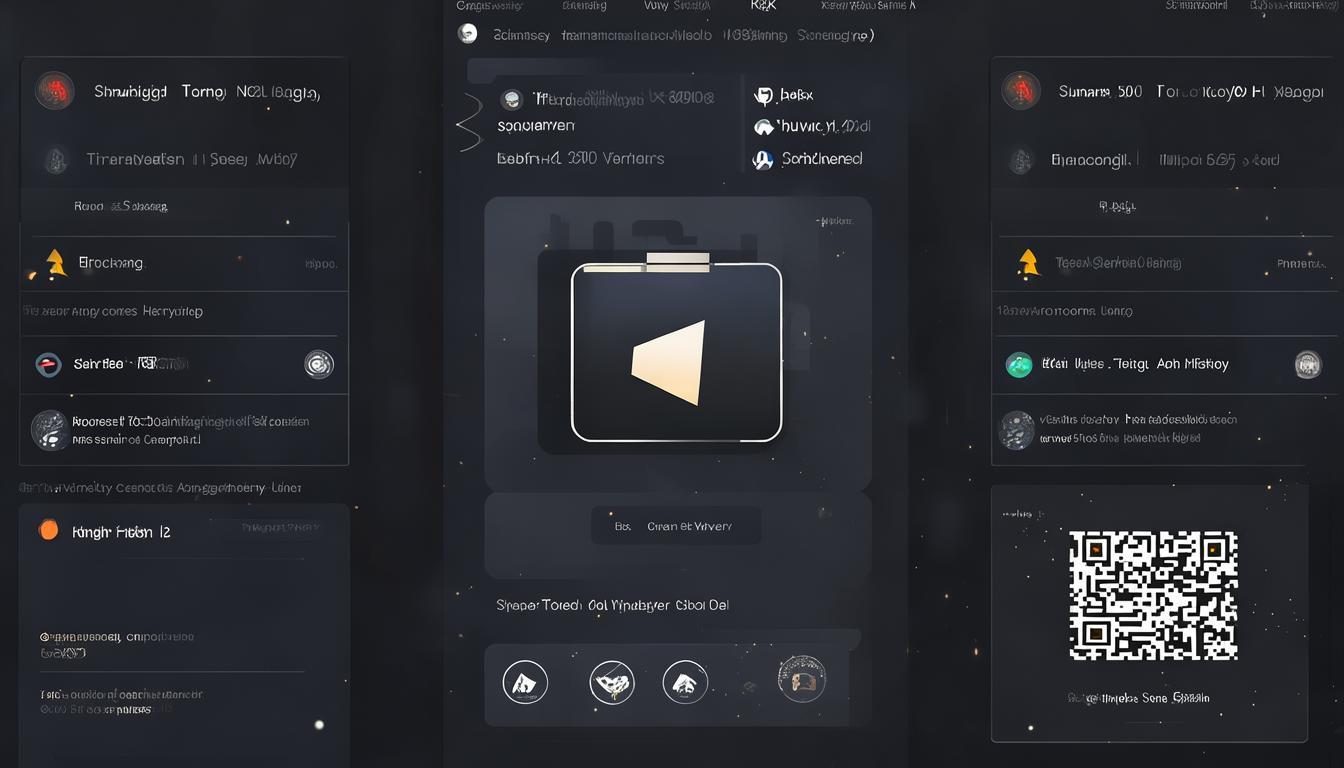Click the yellow arrow icon next to Elrocknng

coord(56,263)
